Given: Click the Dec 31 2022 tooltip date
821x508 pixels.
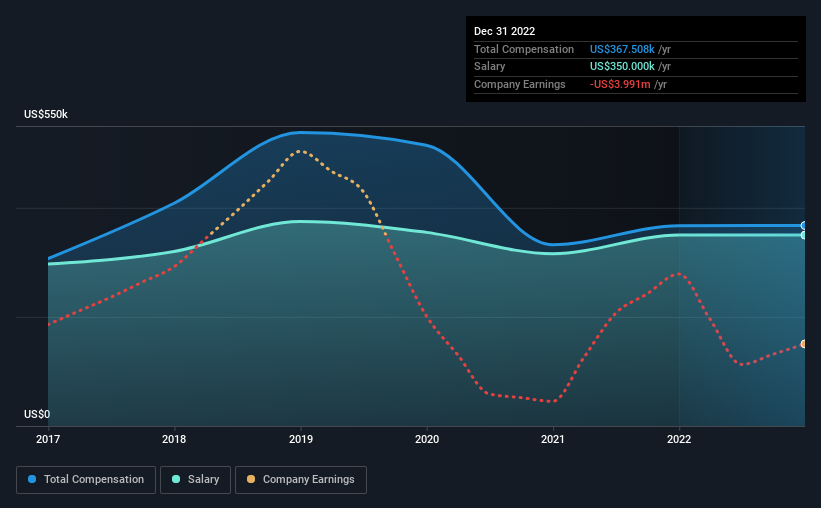Looking at the screenshot, I should [504, 31].
